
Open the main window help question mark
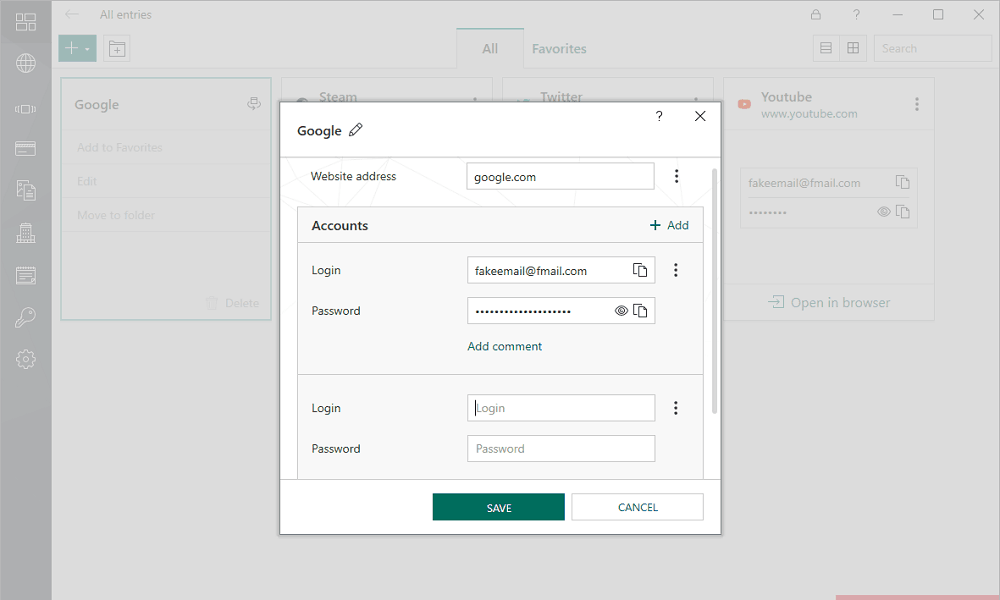point(857,14)
